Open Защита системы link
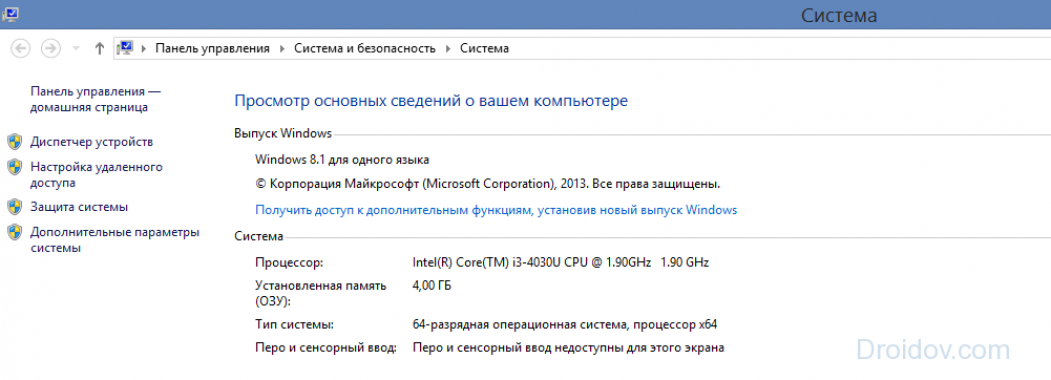Image resolution: width=1051 pixels, height=380 pixels. click(x=79, y=207)
